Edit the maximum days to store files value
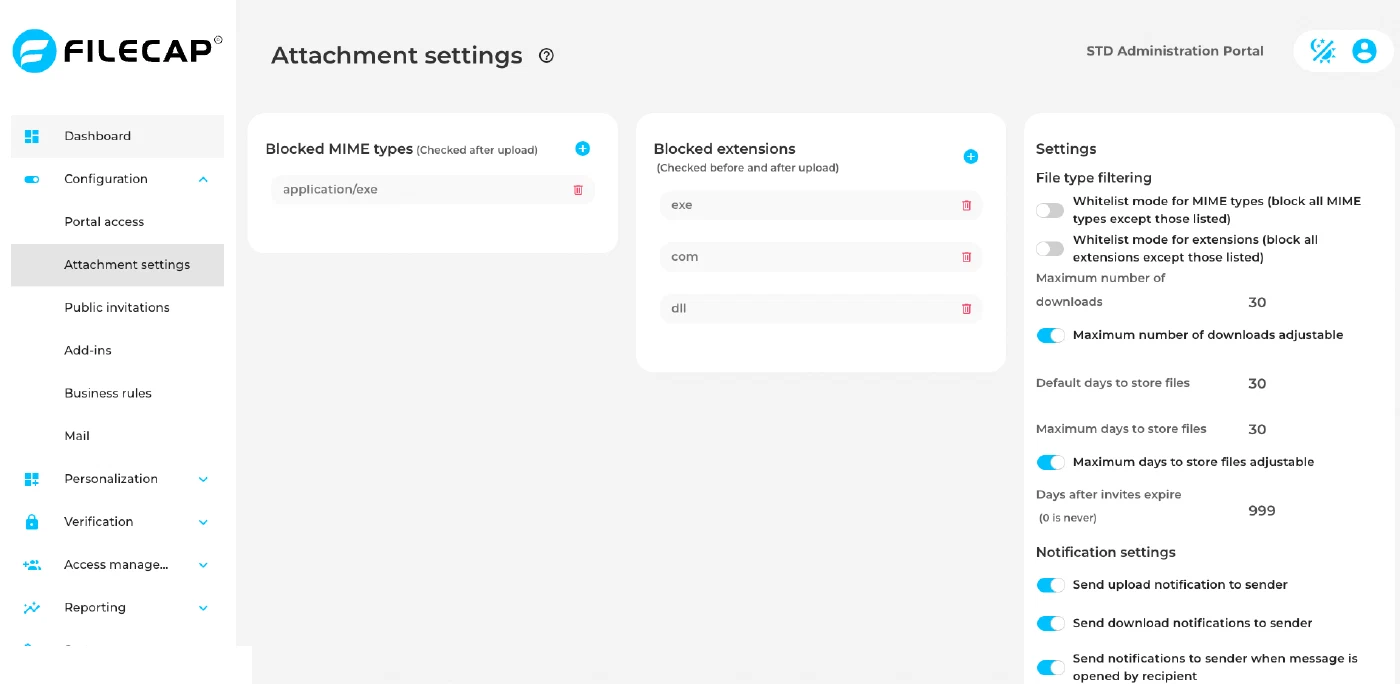The height and width of the screenshot is (684, 1400). (1257, 430)
